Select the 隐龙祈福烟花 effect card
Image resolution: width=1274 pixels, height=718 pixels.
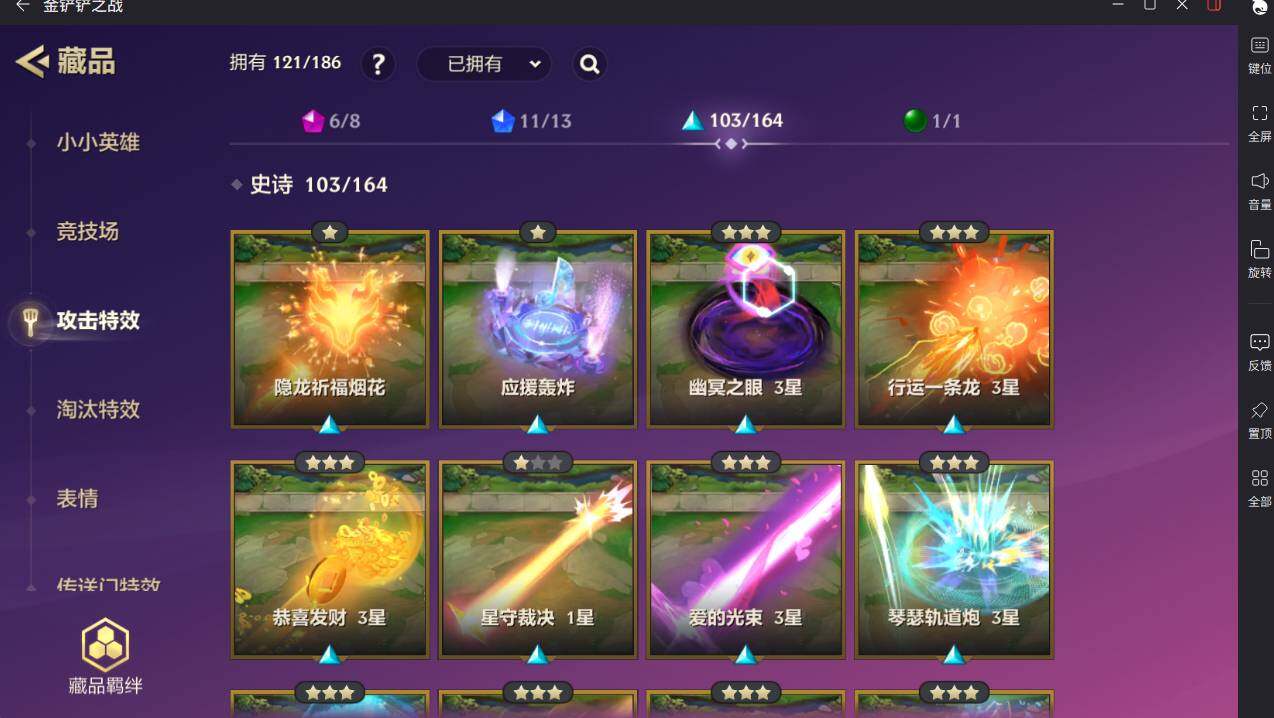point(330,329)
